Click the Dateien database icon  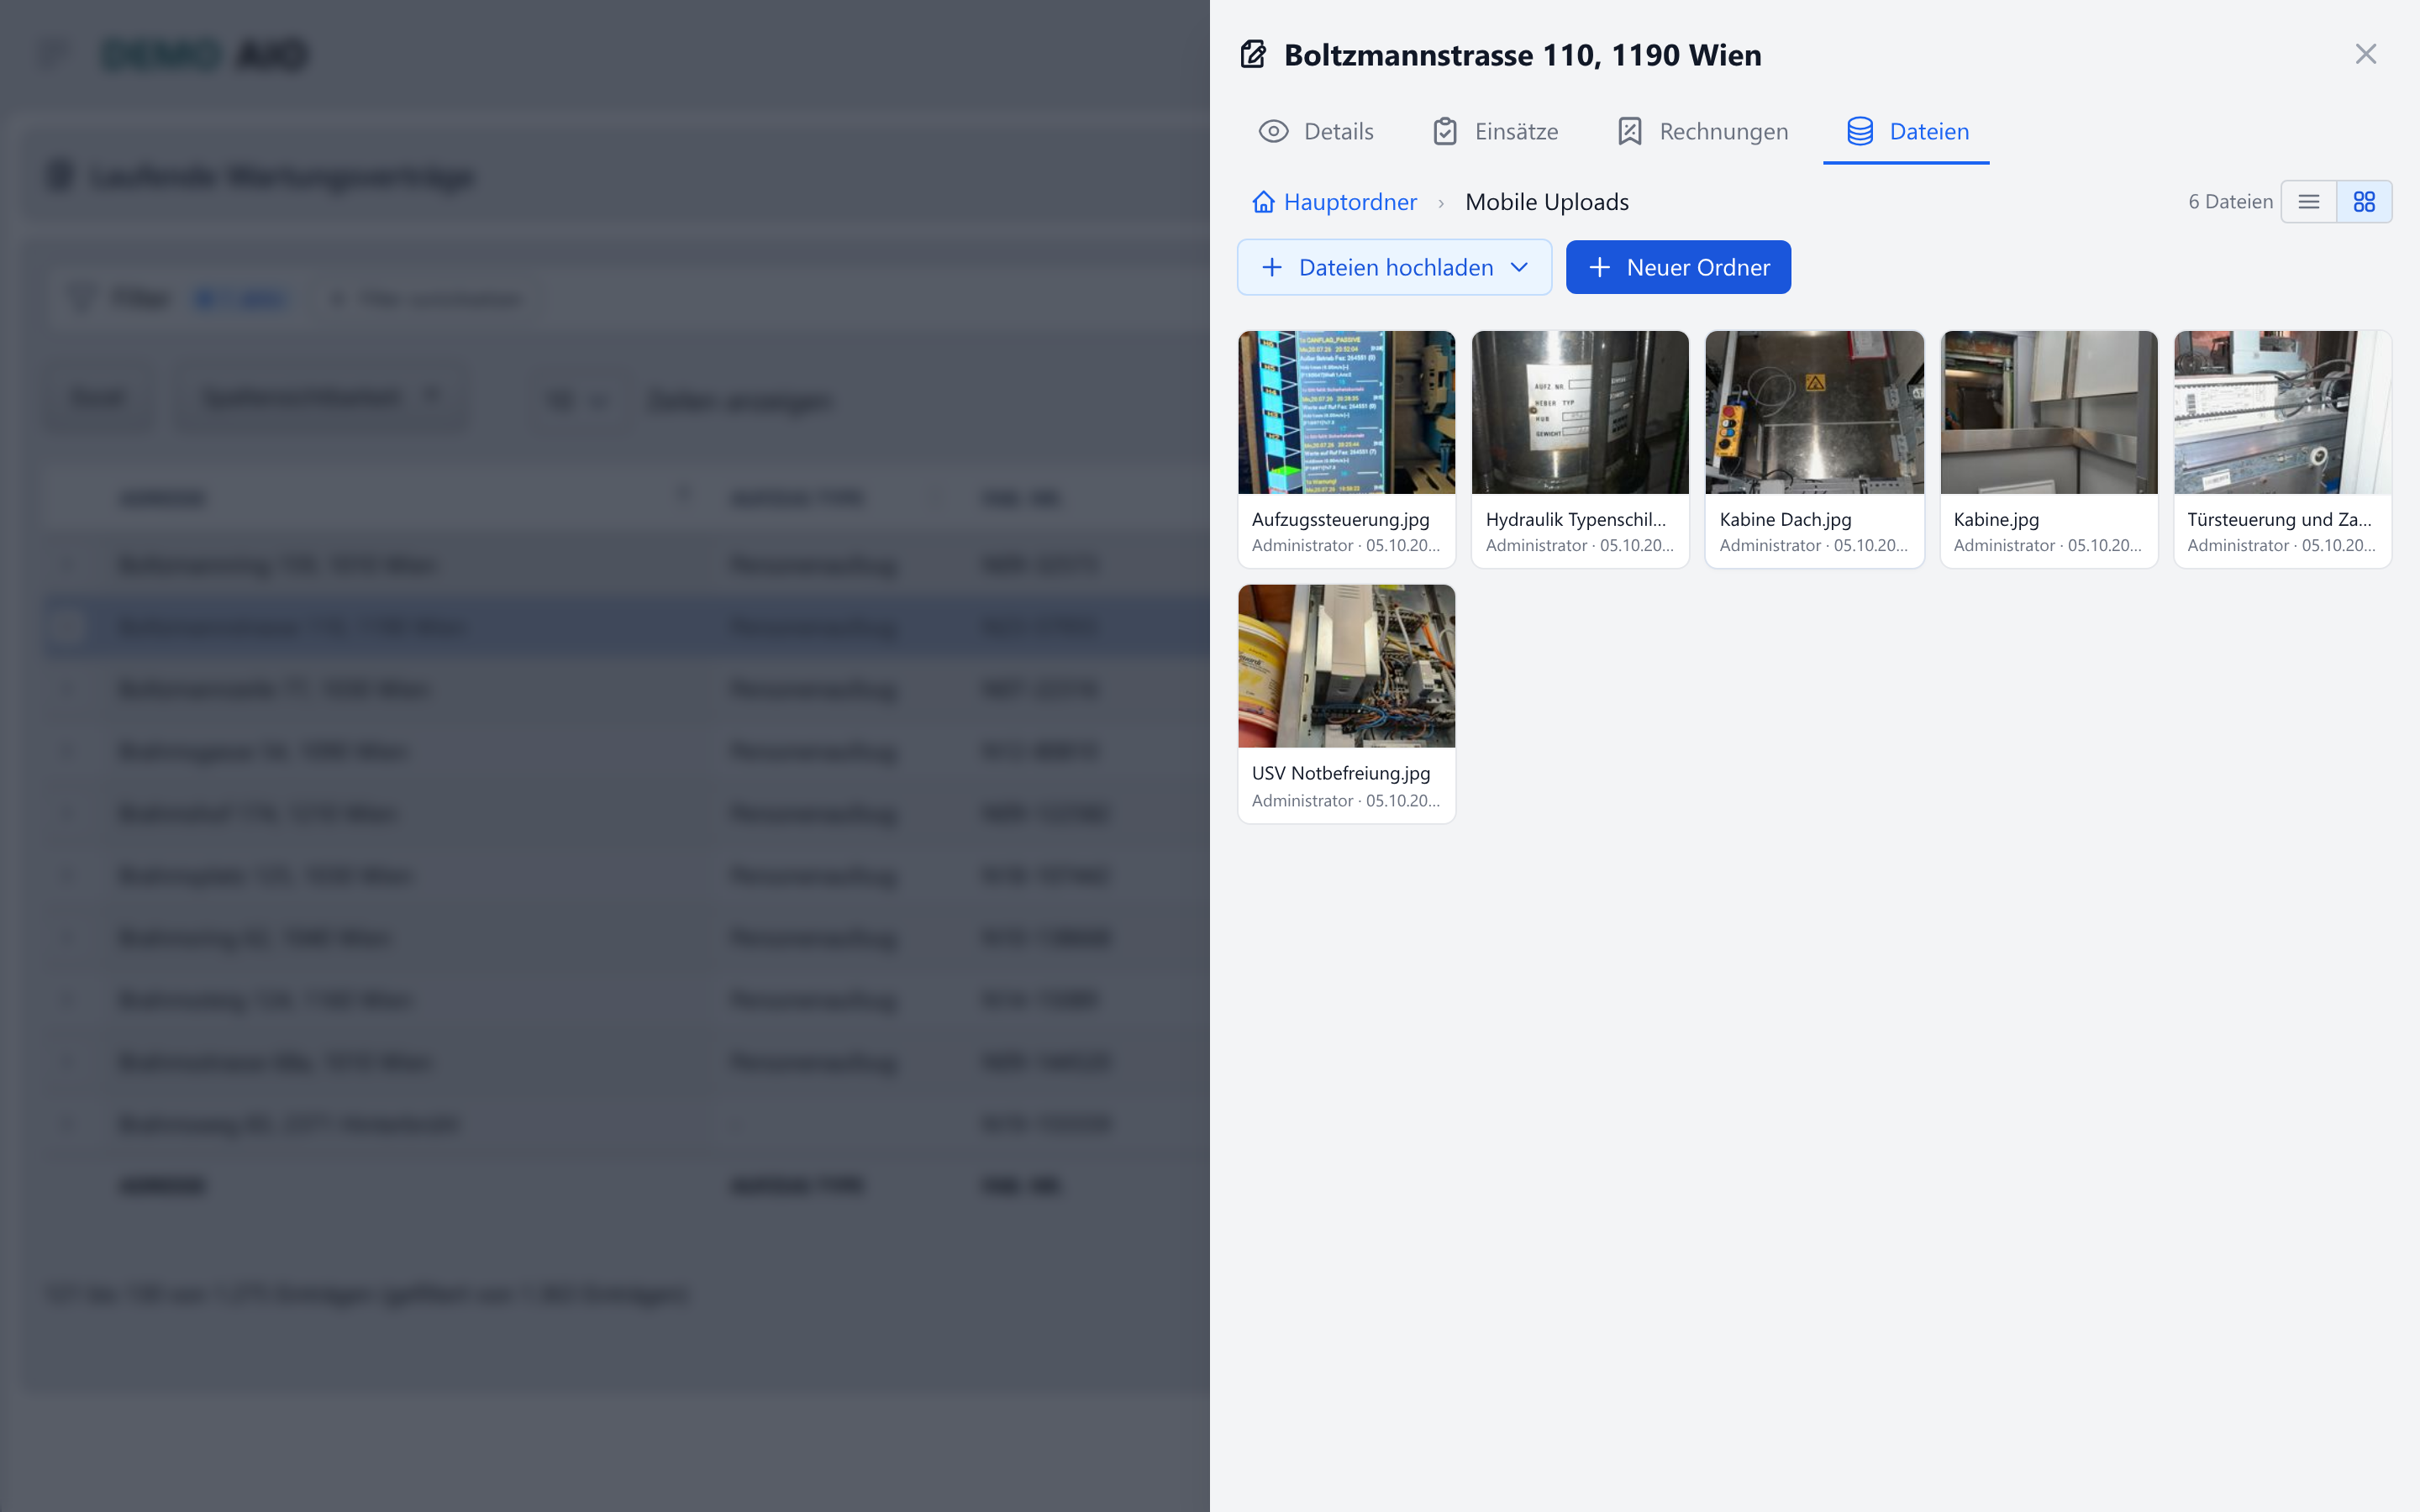point(1860,131)
